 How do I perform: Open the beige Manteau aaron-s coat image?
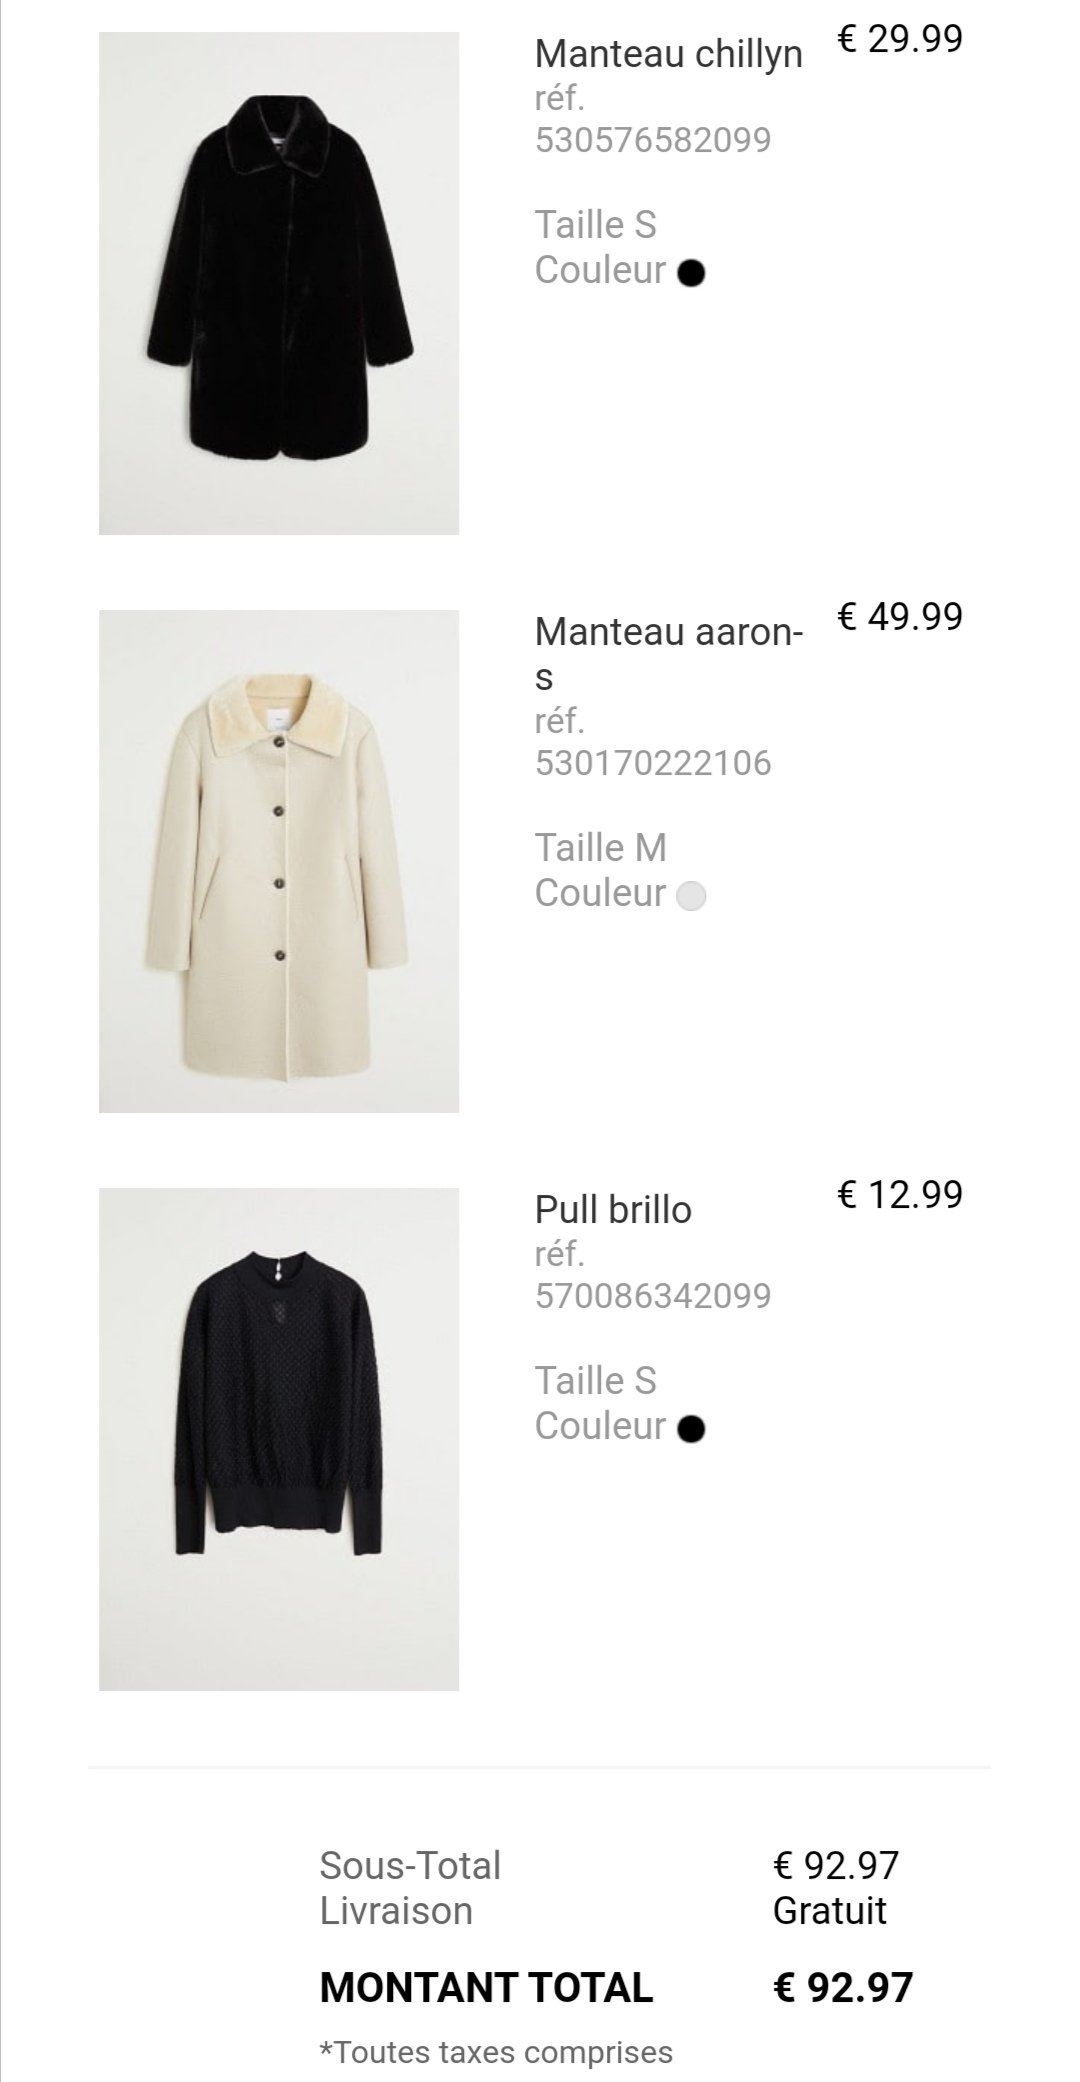click(279, 861)
